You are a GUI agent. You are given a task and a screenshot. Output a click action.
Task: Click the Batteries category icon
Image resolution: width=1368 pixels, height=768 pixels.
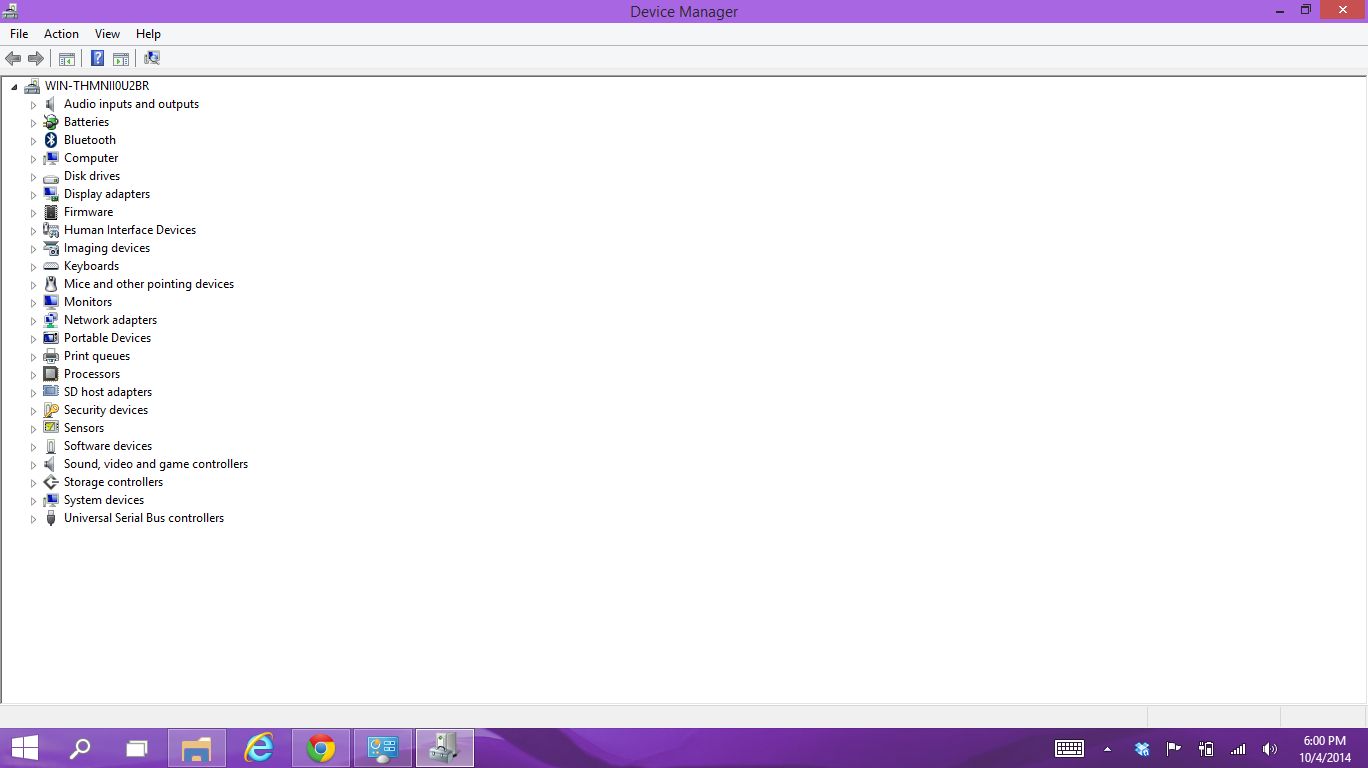[51, 122]
